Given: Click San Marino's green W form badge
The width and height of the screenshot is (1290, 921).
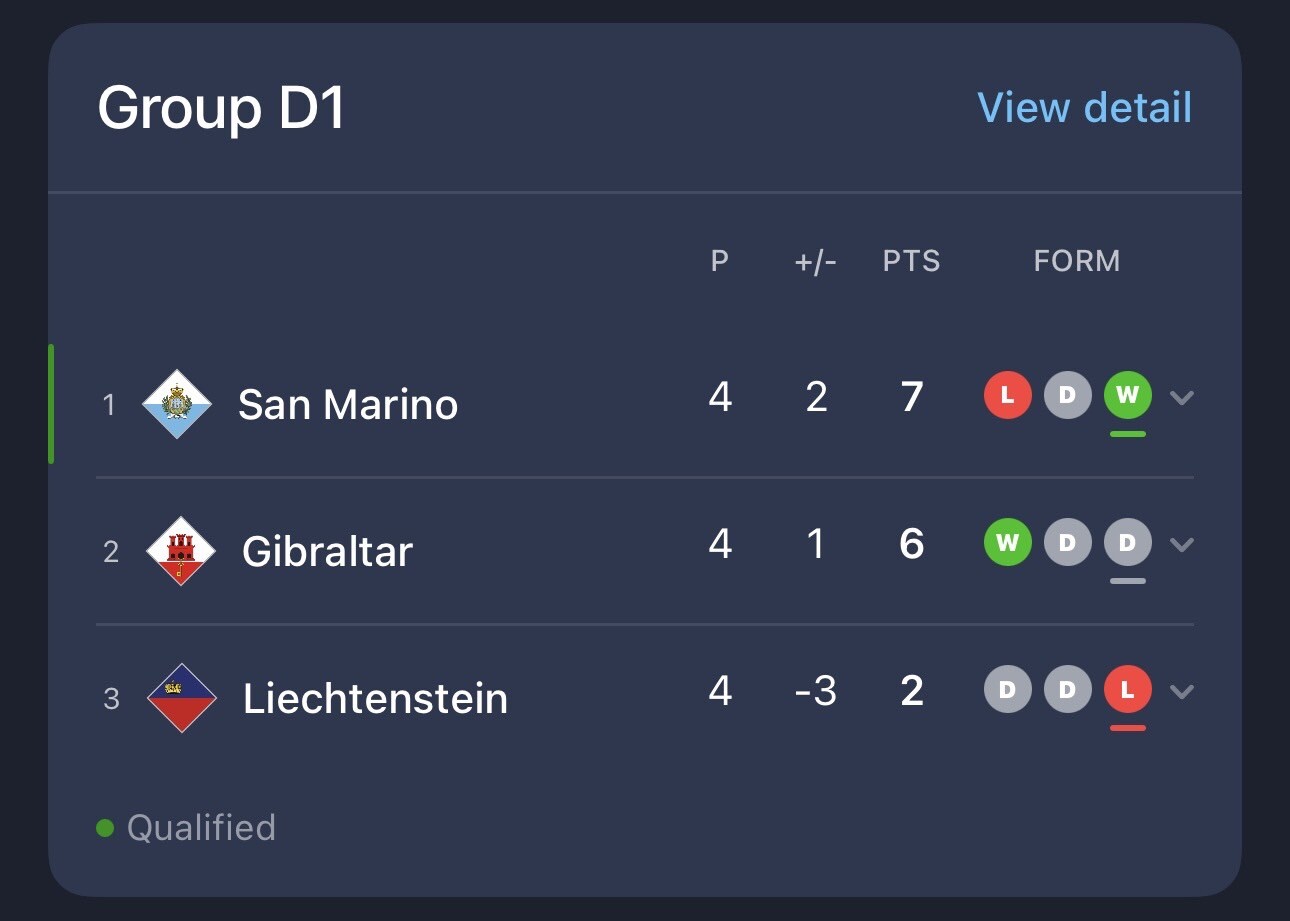Looking at the screenshot, I should pos(1128,395).
